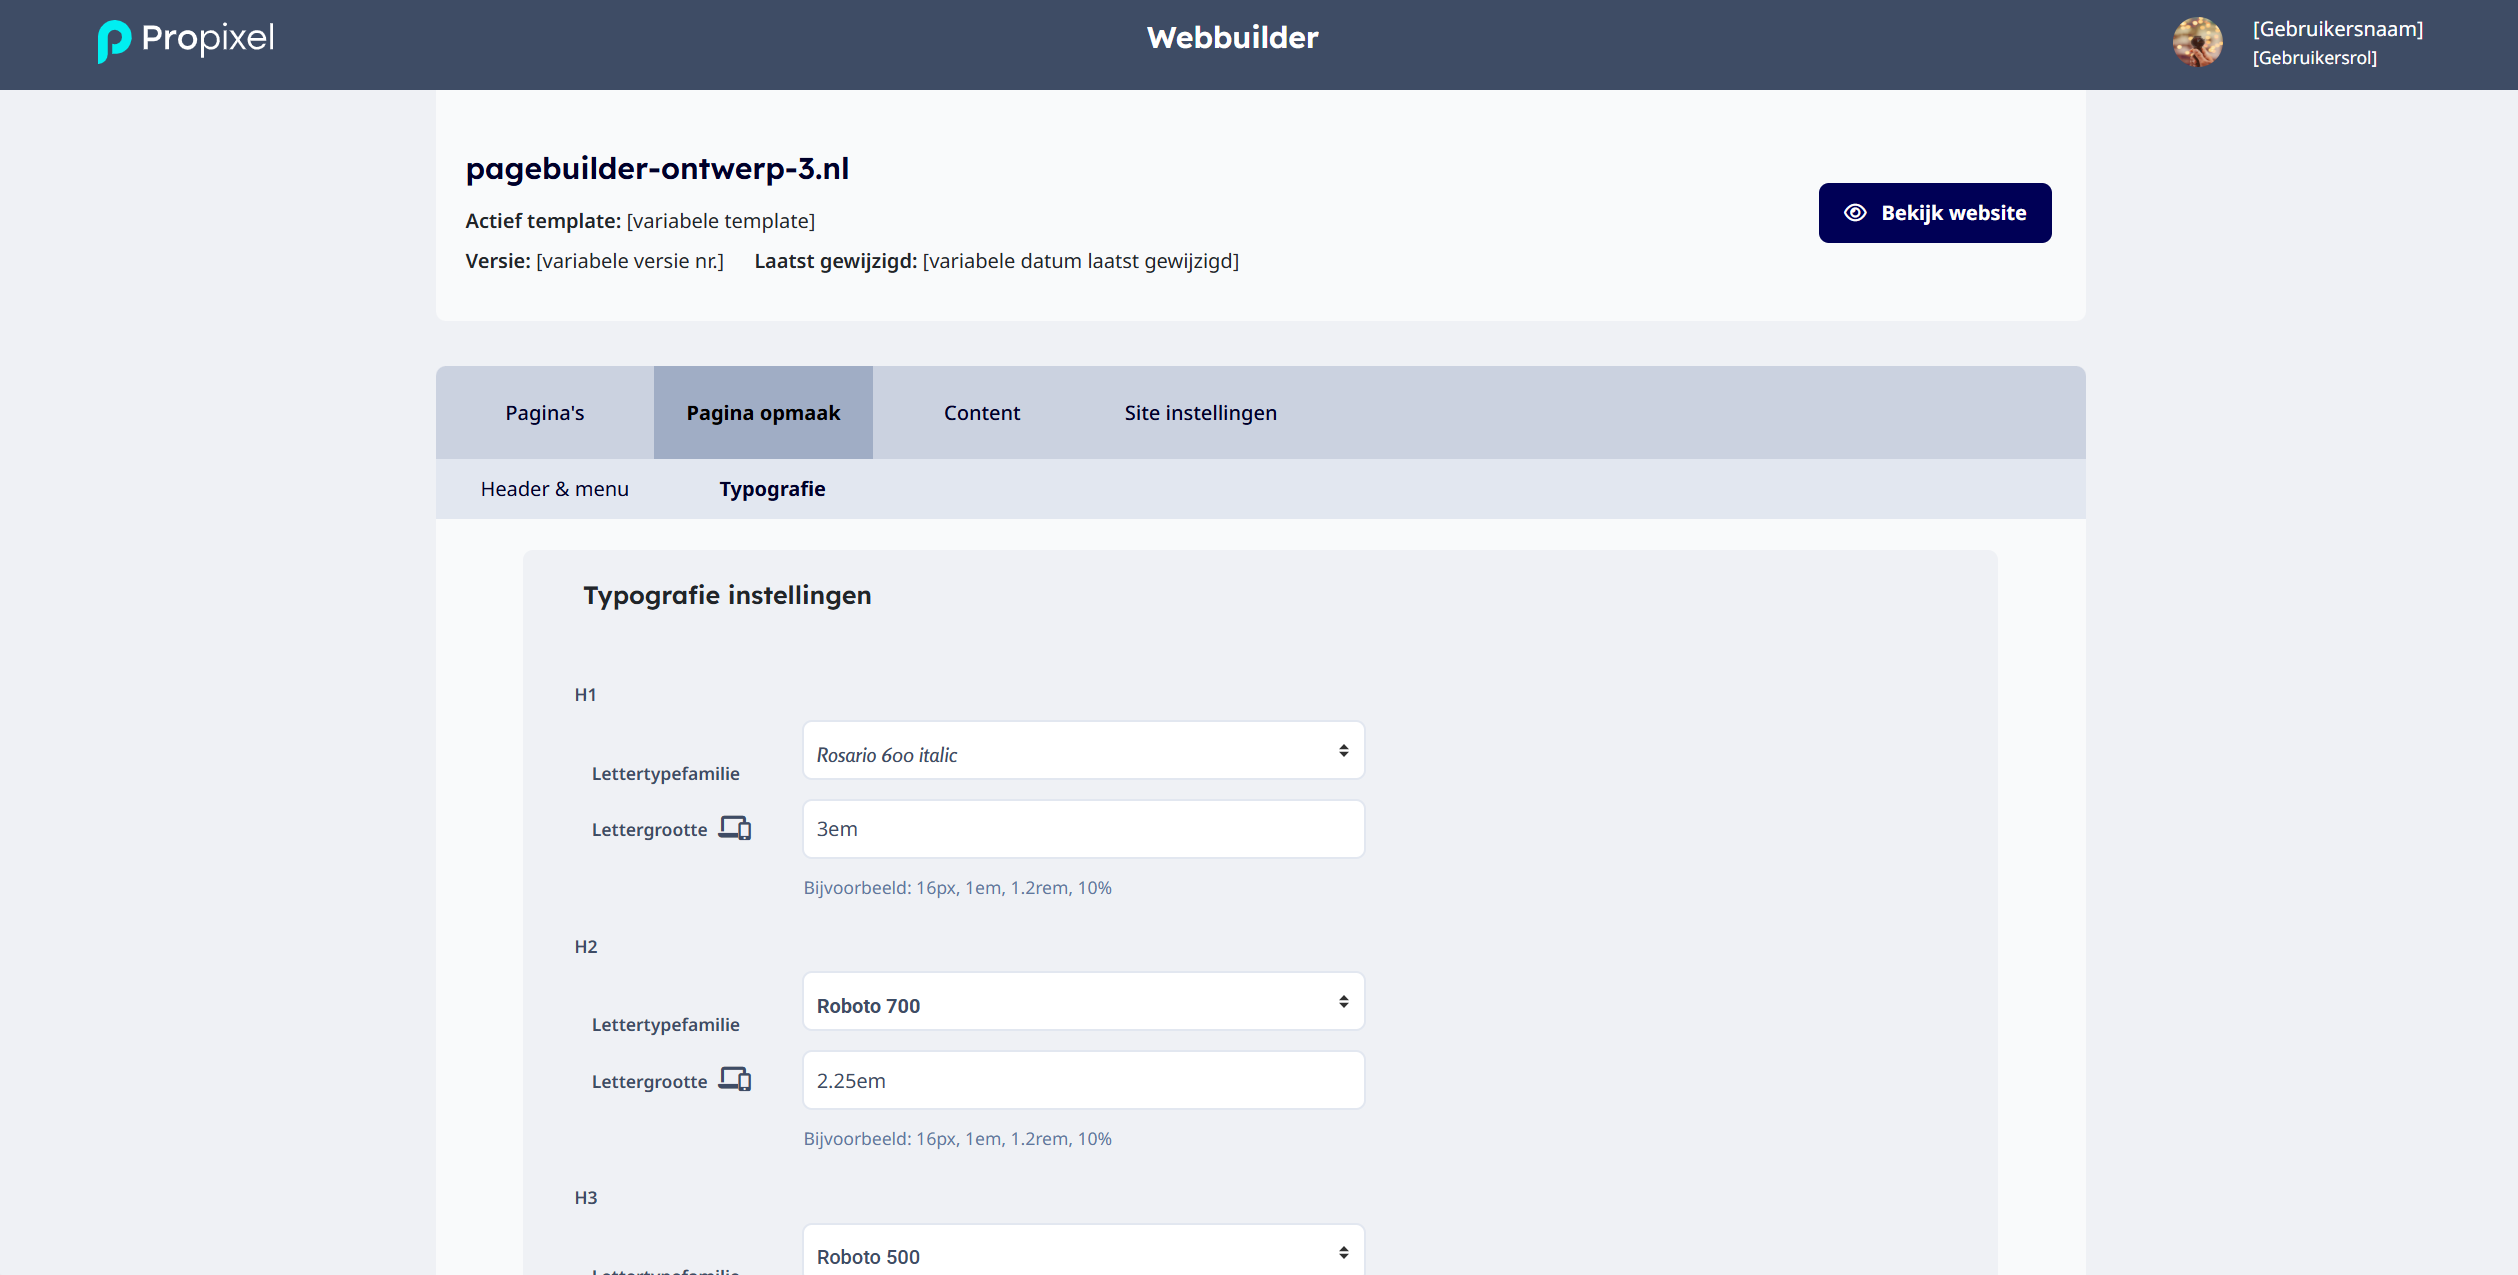Image resolution: width=2518 pixels, height=1275 pixels.
Task: Click the user avatar picture
Action: pyautogui.click(x=2197, y=43)
